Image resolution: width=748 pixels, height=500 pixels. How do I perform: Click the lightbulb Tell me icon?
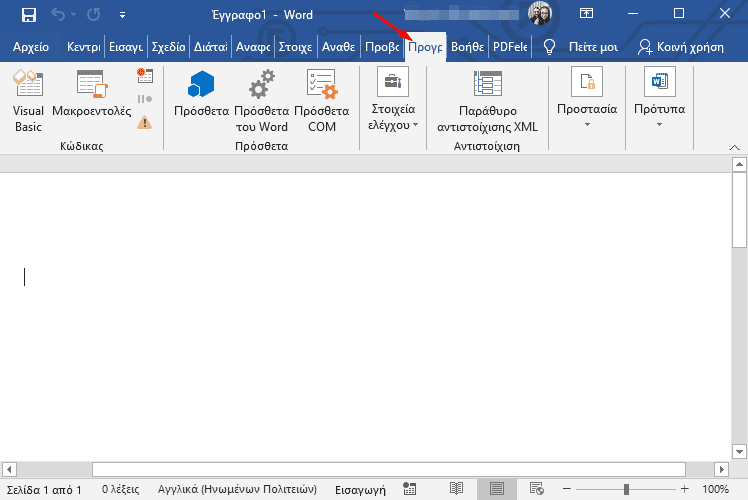550,47
